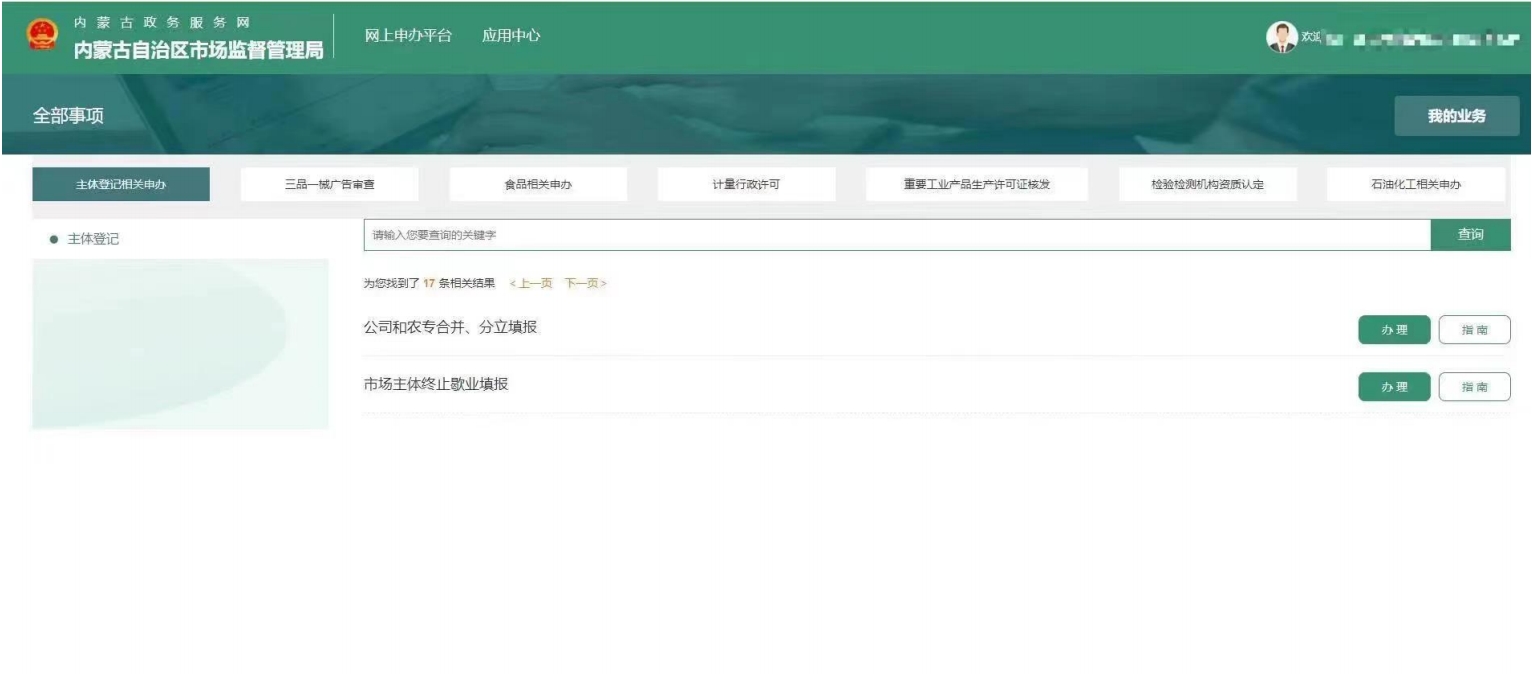Open the 我的业务 page
This screenshot has width=1532, height=674.
click(x=1456, y=116)
